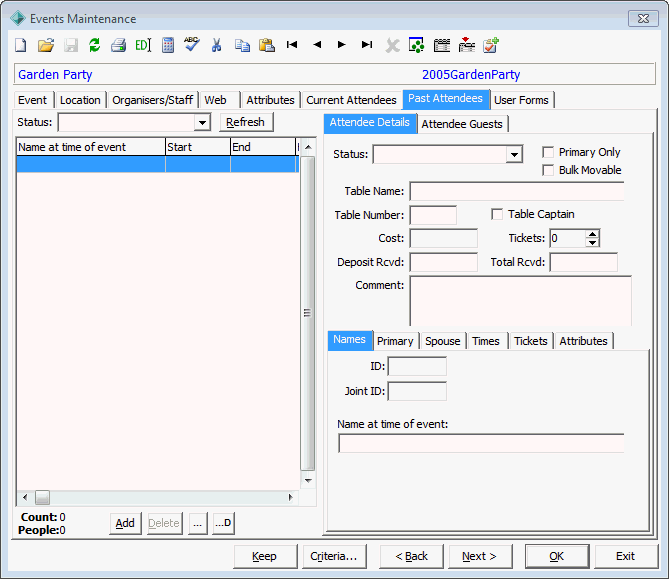Switch to the Times sub-tab

coord(486,341)
